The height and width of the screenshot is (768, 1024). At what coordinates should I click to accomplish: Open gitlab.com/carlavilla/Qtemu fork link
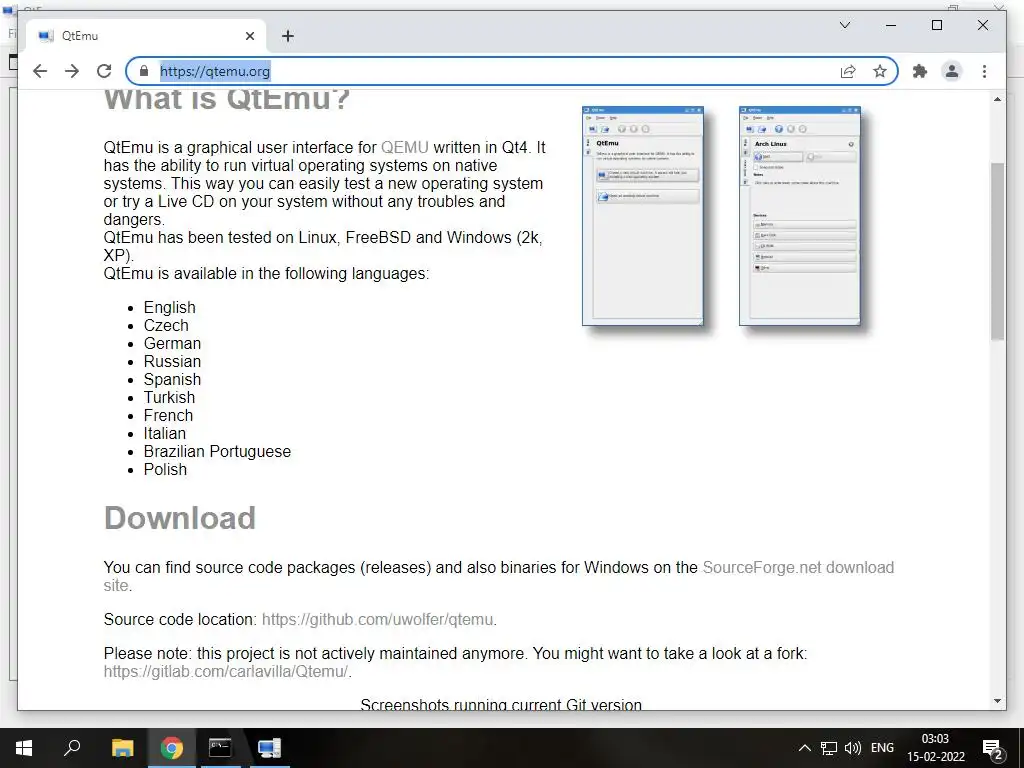pos(226,671)
